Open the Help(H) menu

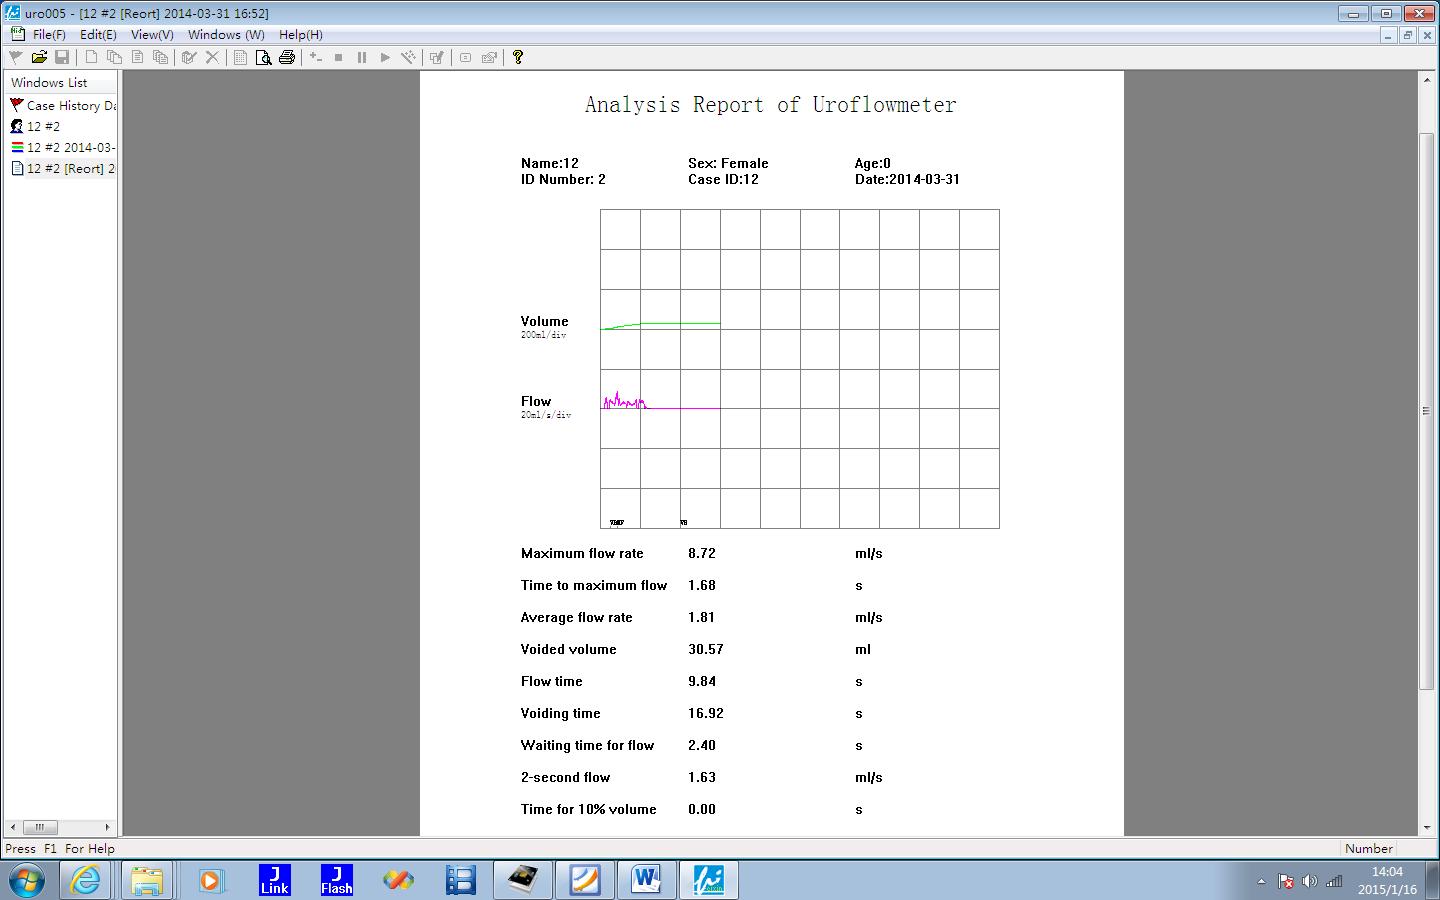pos(300,35)
